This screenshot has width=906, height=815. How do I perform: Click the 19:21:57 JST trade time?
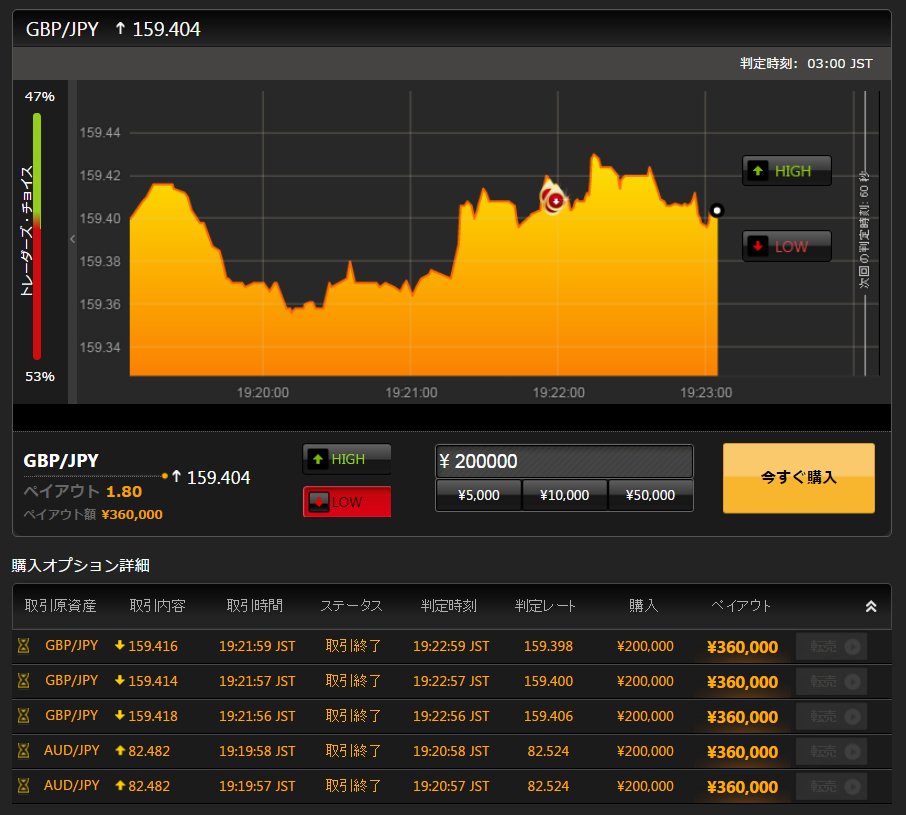pos(257,682)
